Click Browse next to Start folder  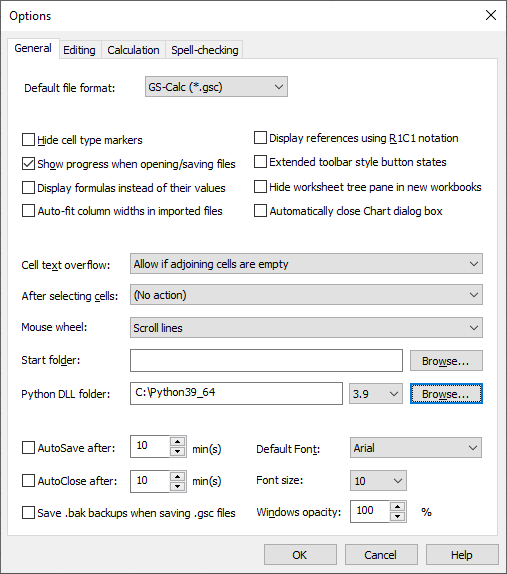click(x=446, y=361)
